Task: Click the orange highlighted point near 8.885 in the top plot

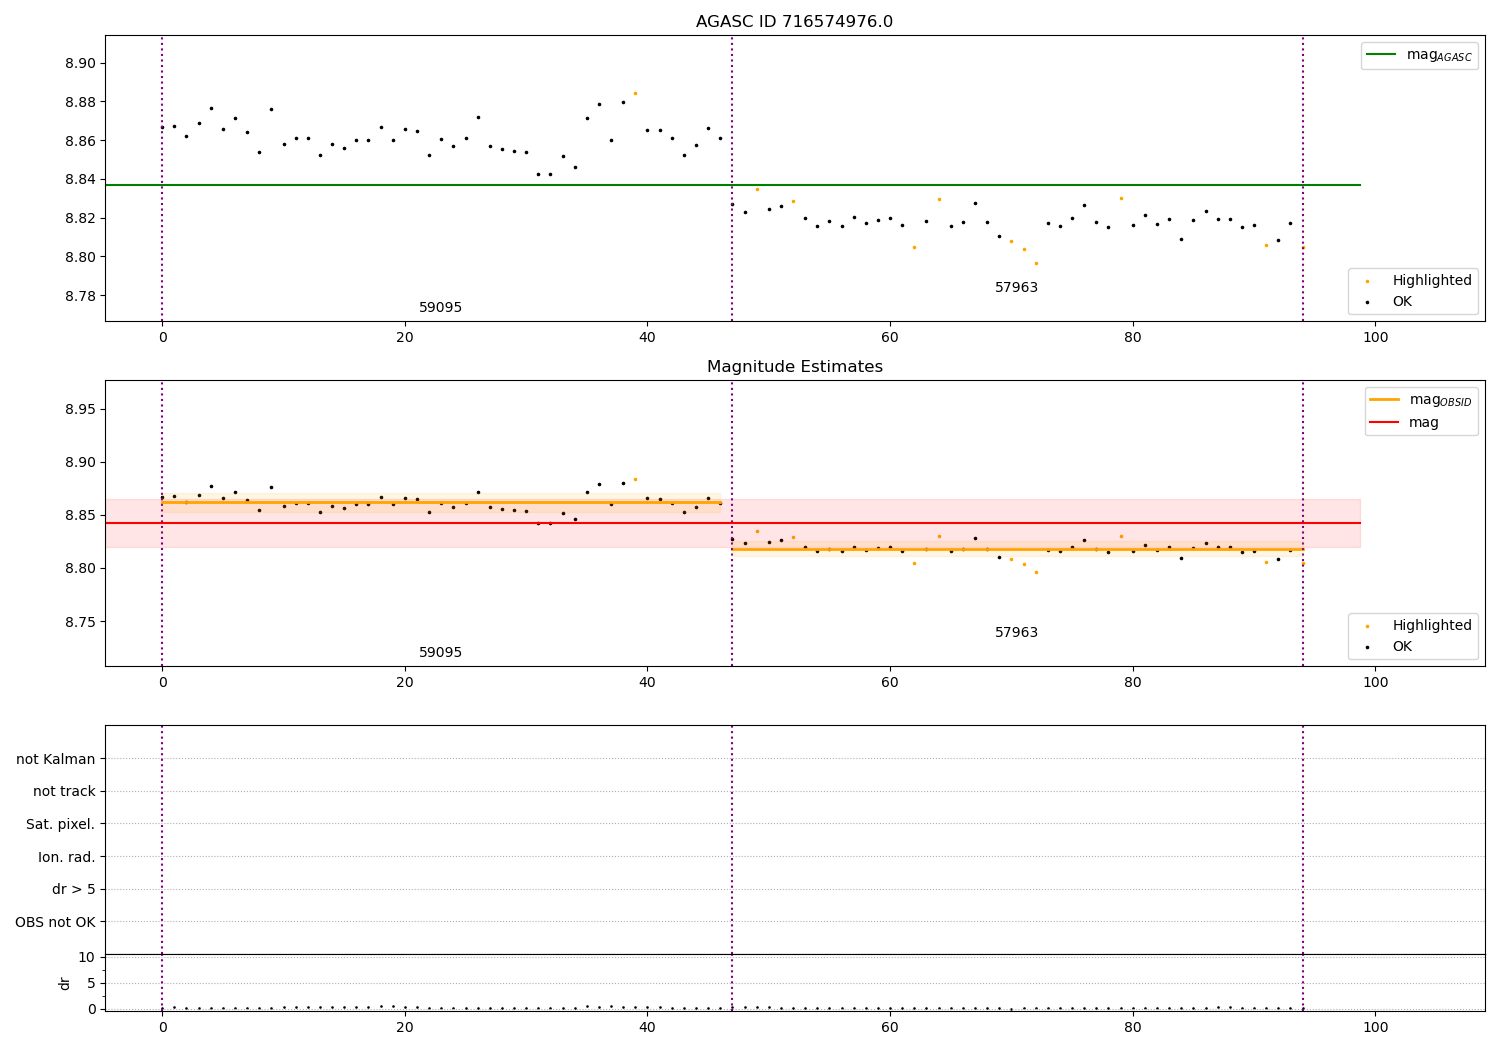Action: tap(635, 93)
